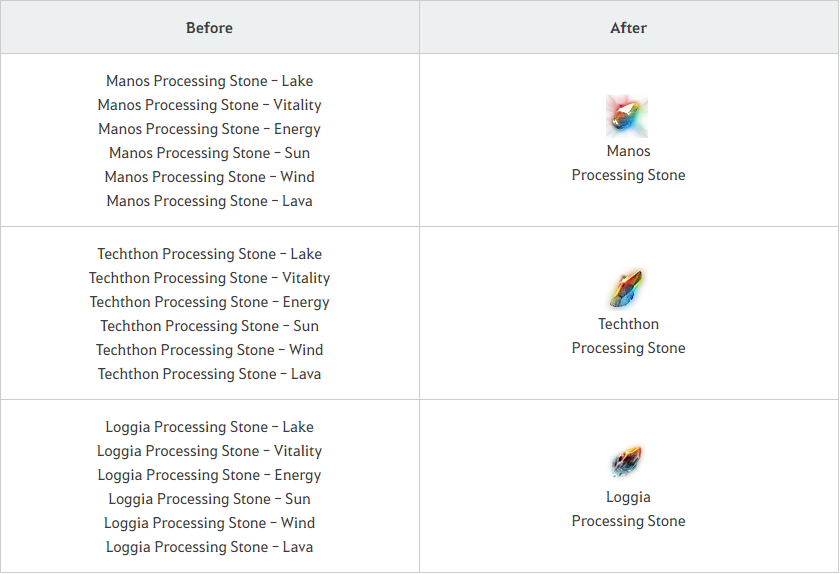Click the Techthon Processing Stone icon

627,289
